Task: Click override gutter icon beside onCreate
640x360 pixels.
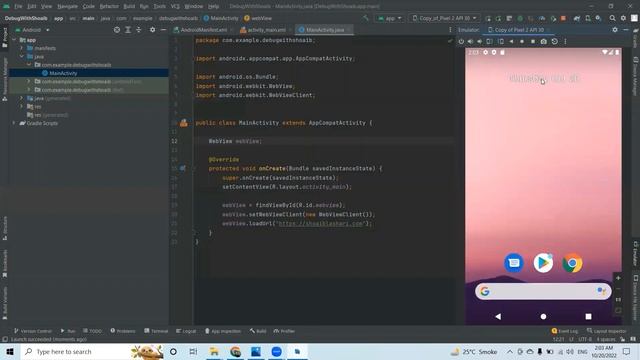Action: click(x=182, y=168)
